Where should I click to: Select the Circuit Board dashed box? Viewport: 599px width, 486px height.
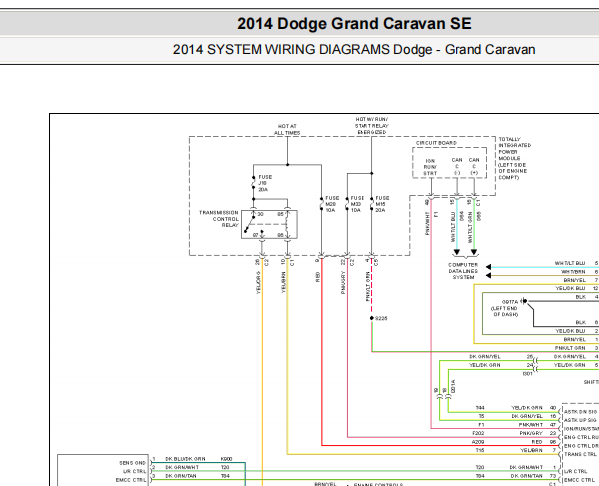coord(449,163)
